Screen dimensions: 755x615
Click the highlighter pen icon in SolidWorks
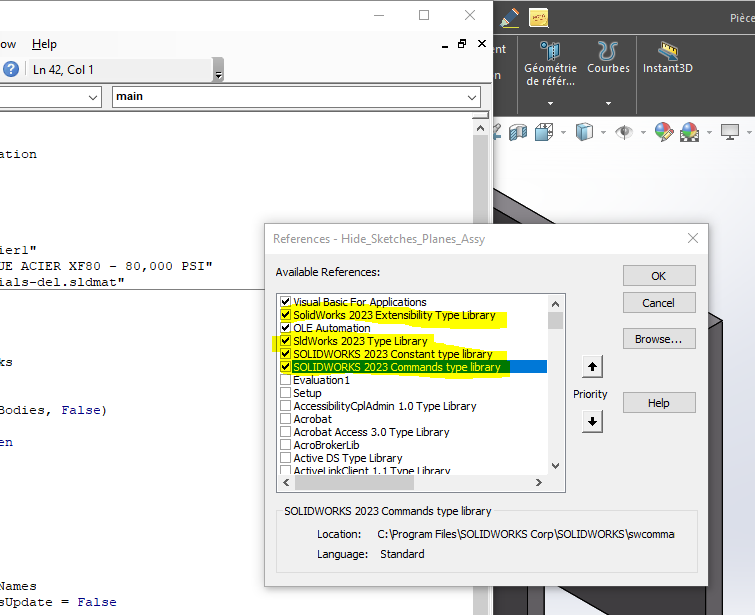(509, 18)
